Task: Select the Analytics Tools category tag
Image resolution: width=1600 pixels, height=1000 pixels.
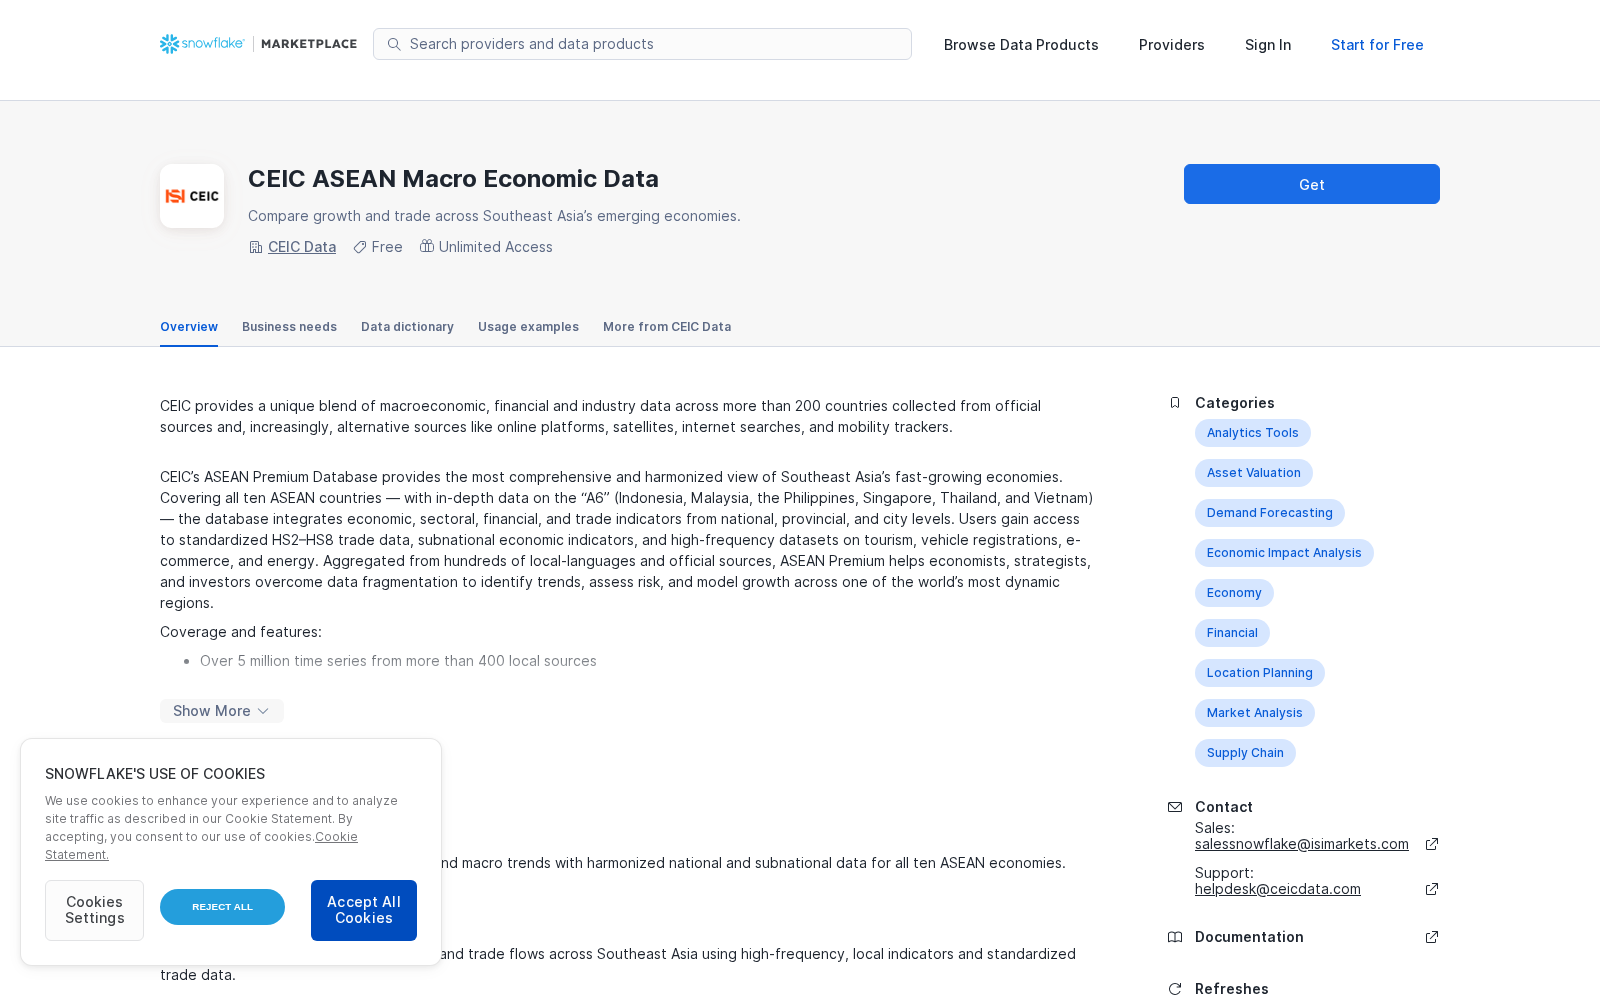Action: 1253,433
